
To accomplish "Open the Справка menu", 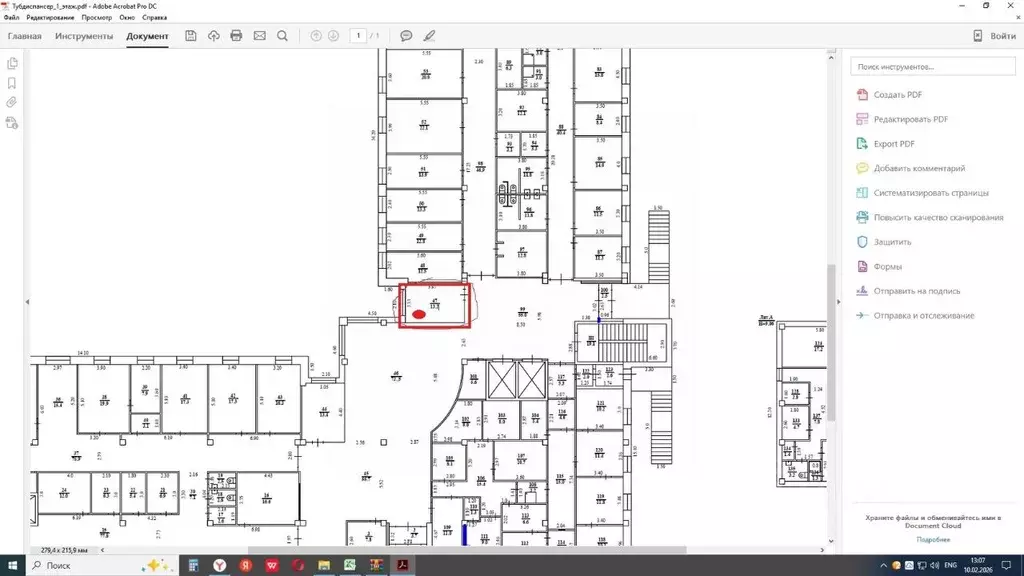I will pyautogui.click(x=155, y=18).
